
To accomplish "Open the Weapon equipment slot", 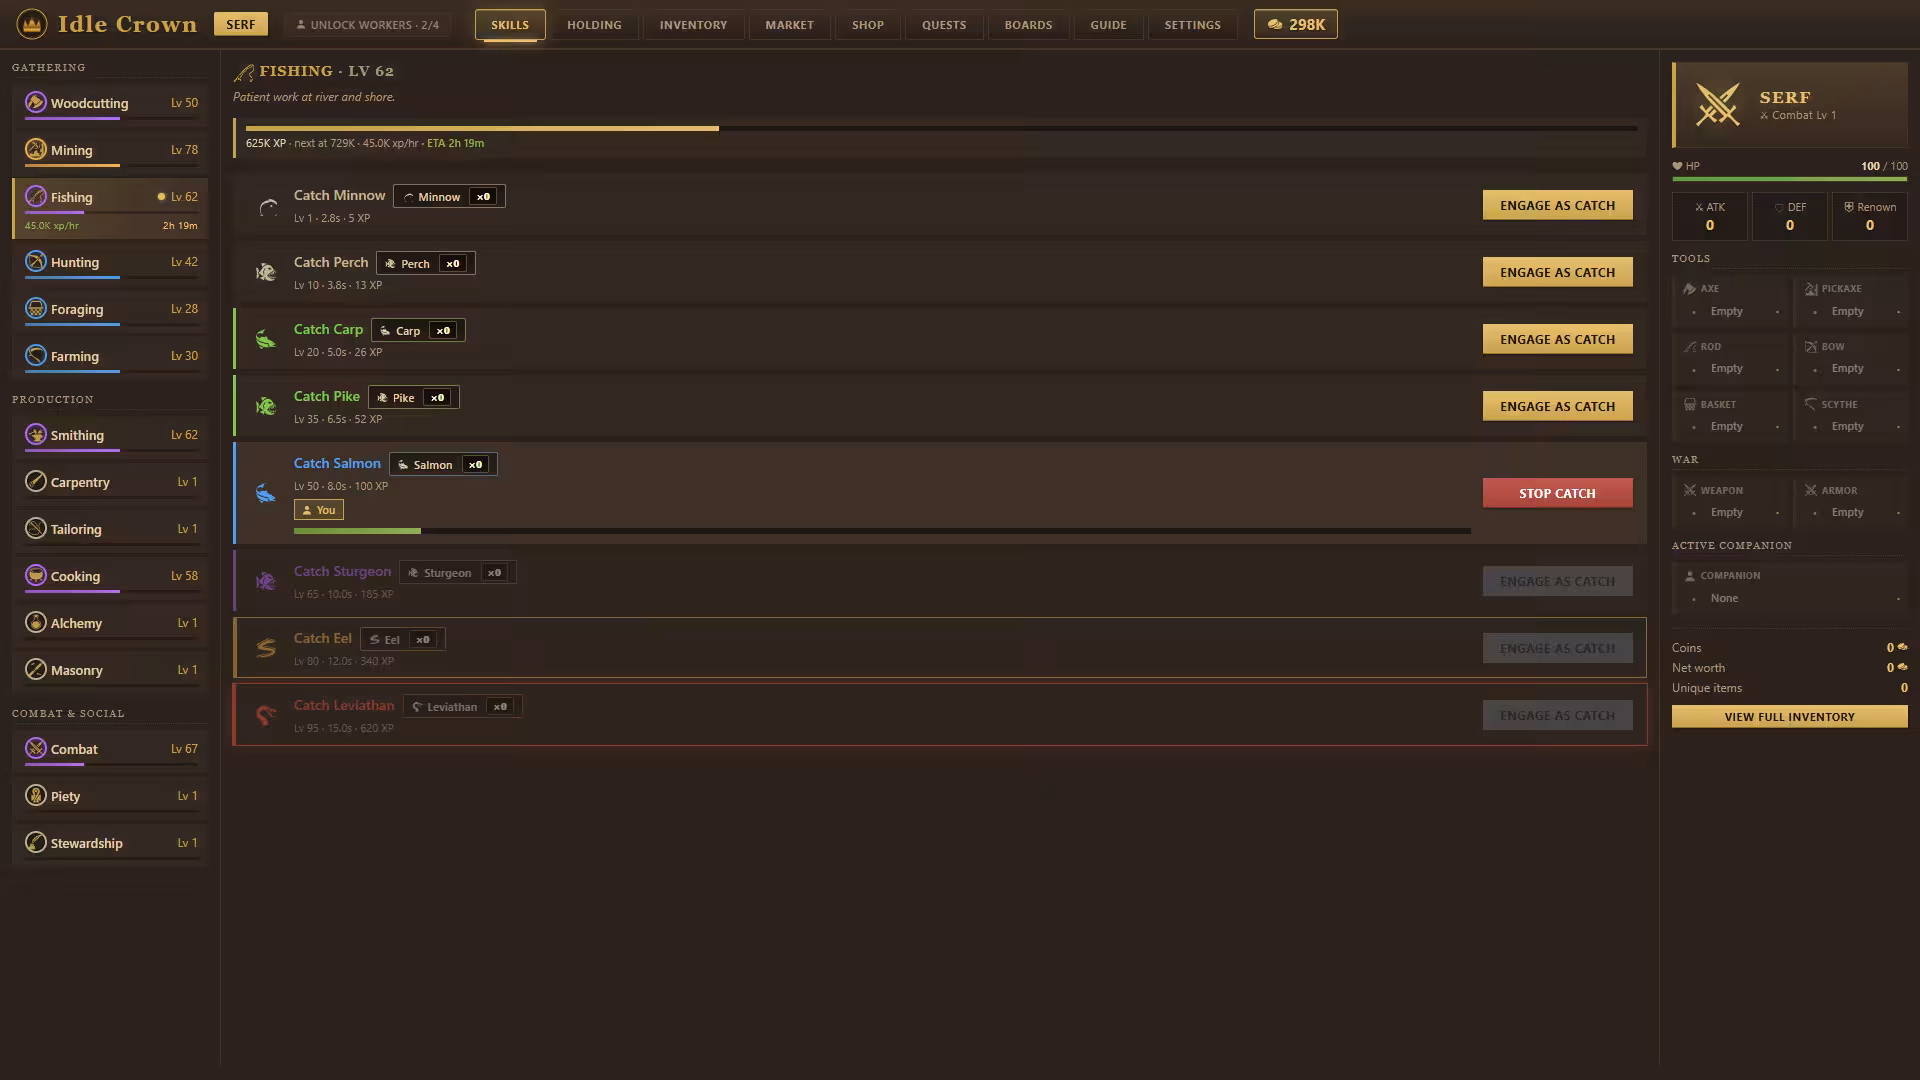I will pos(1729,502).
